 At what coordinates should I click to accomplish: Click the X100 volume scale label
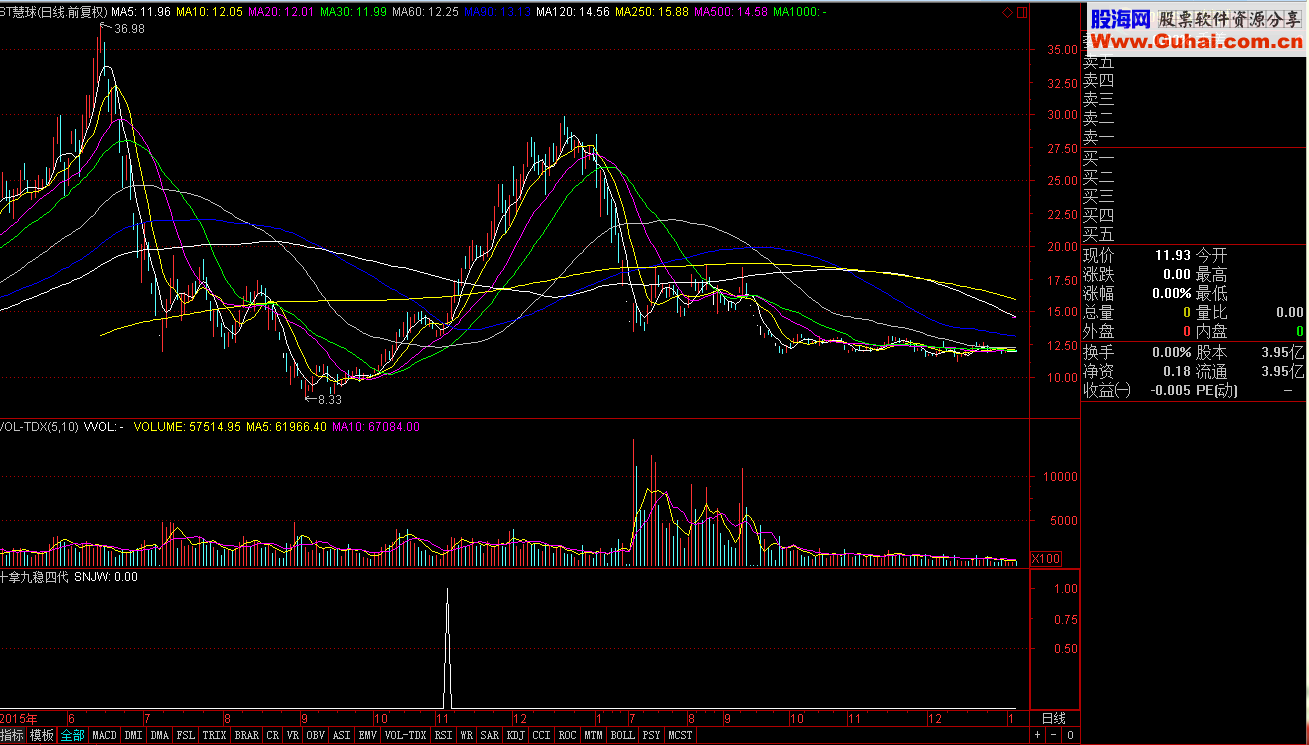click(x=1045, y=558)
